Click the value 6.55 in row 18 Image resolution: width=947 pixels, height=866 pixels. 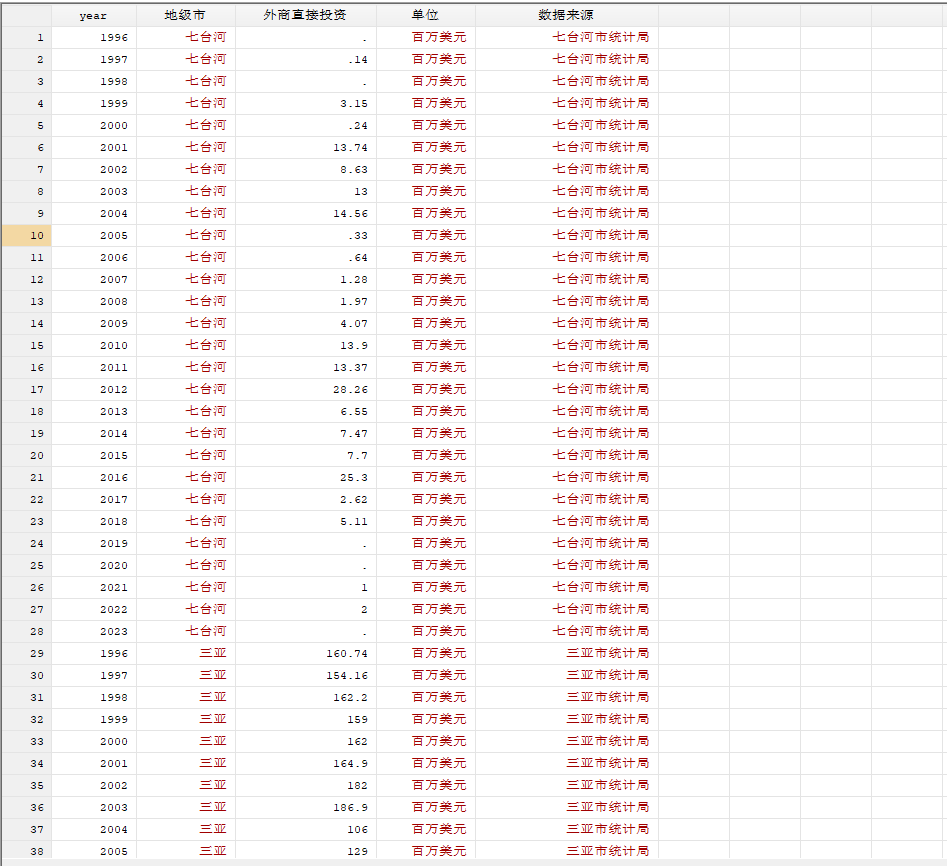point(354,412)
